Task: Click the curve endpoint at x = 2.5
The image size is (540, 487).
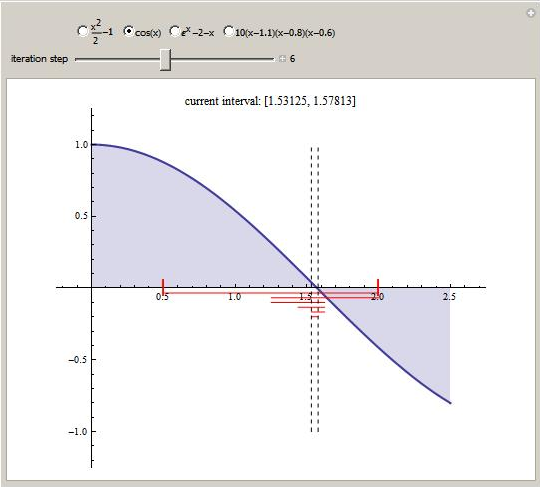Action: coord(450,403)
